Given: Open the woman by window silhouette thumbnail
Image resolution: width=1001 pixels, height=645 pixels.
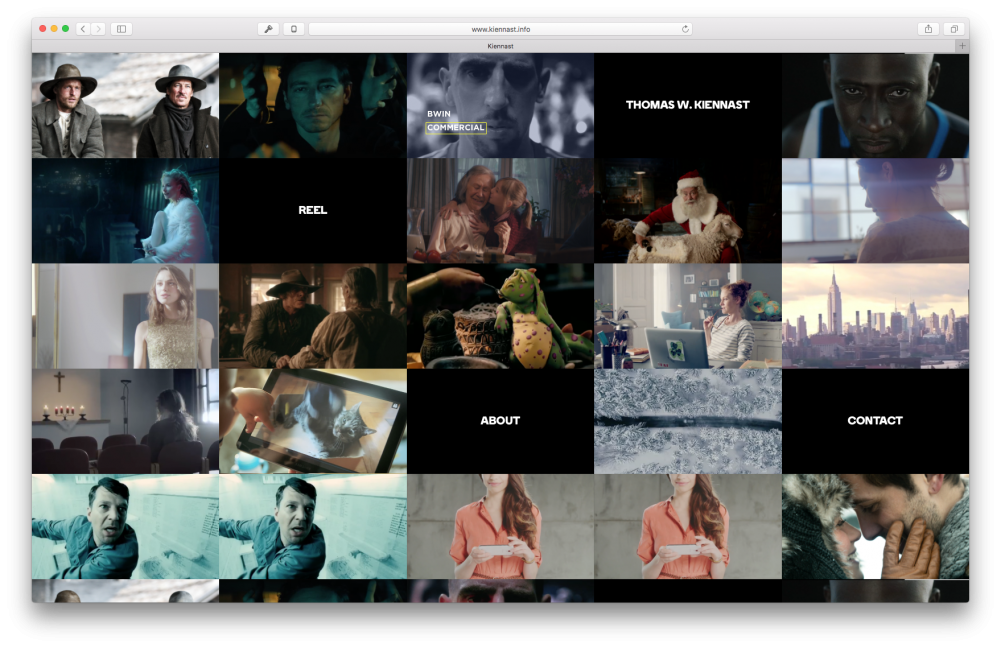Looking at the screenshot, I should 875,211.
